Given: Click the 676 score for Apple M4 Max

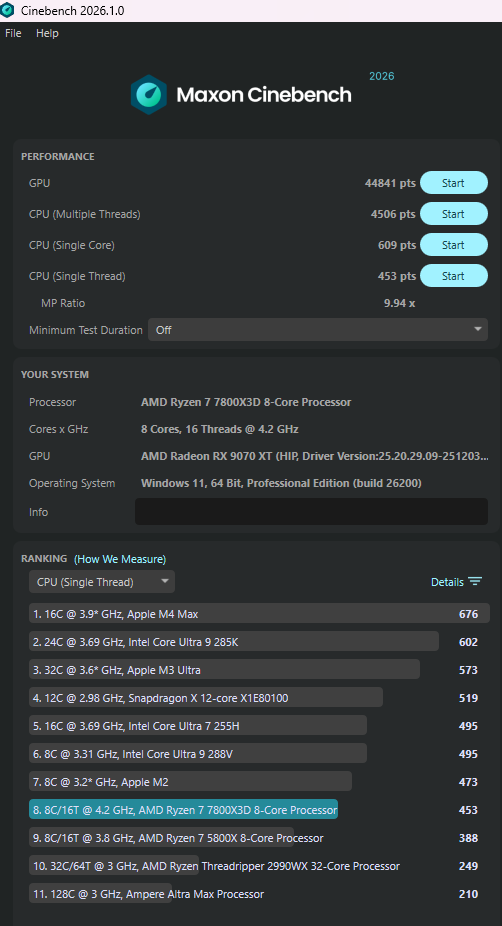Looking at the screenshot, I should click(x=468, y=614).
